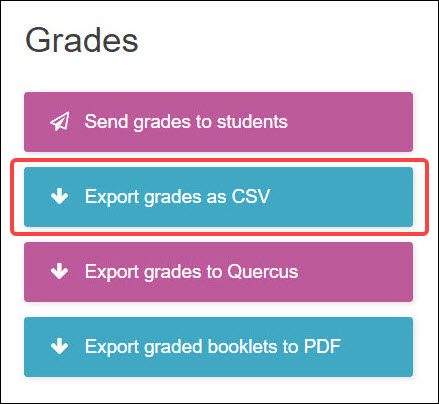Click the word Quercus in the export button
This screenshot has width=439, height=404.
pyautogui.click(x=263, y=272)
